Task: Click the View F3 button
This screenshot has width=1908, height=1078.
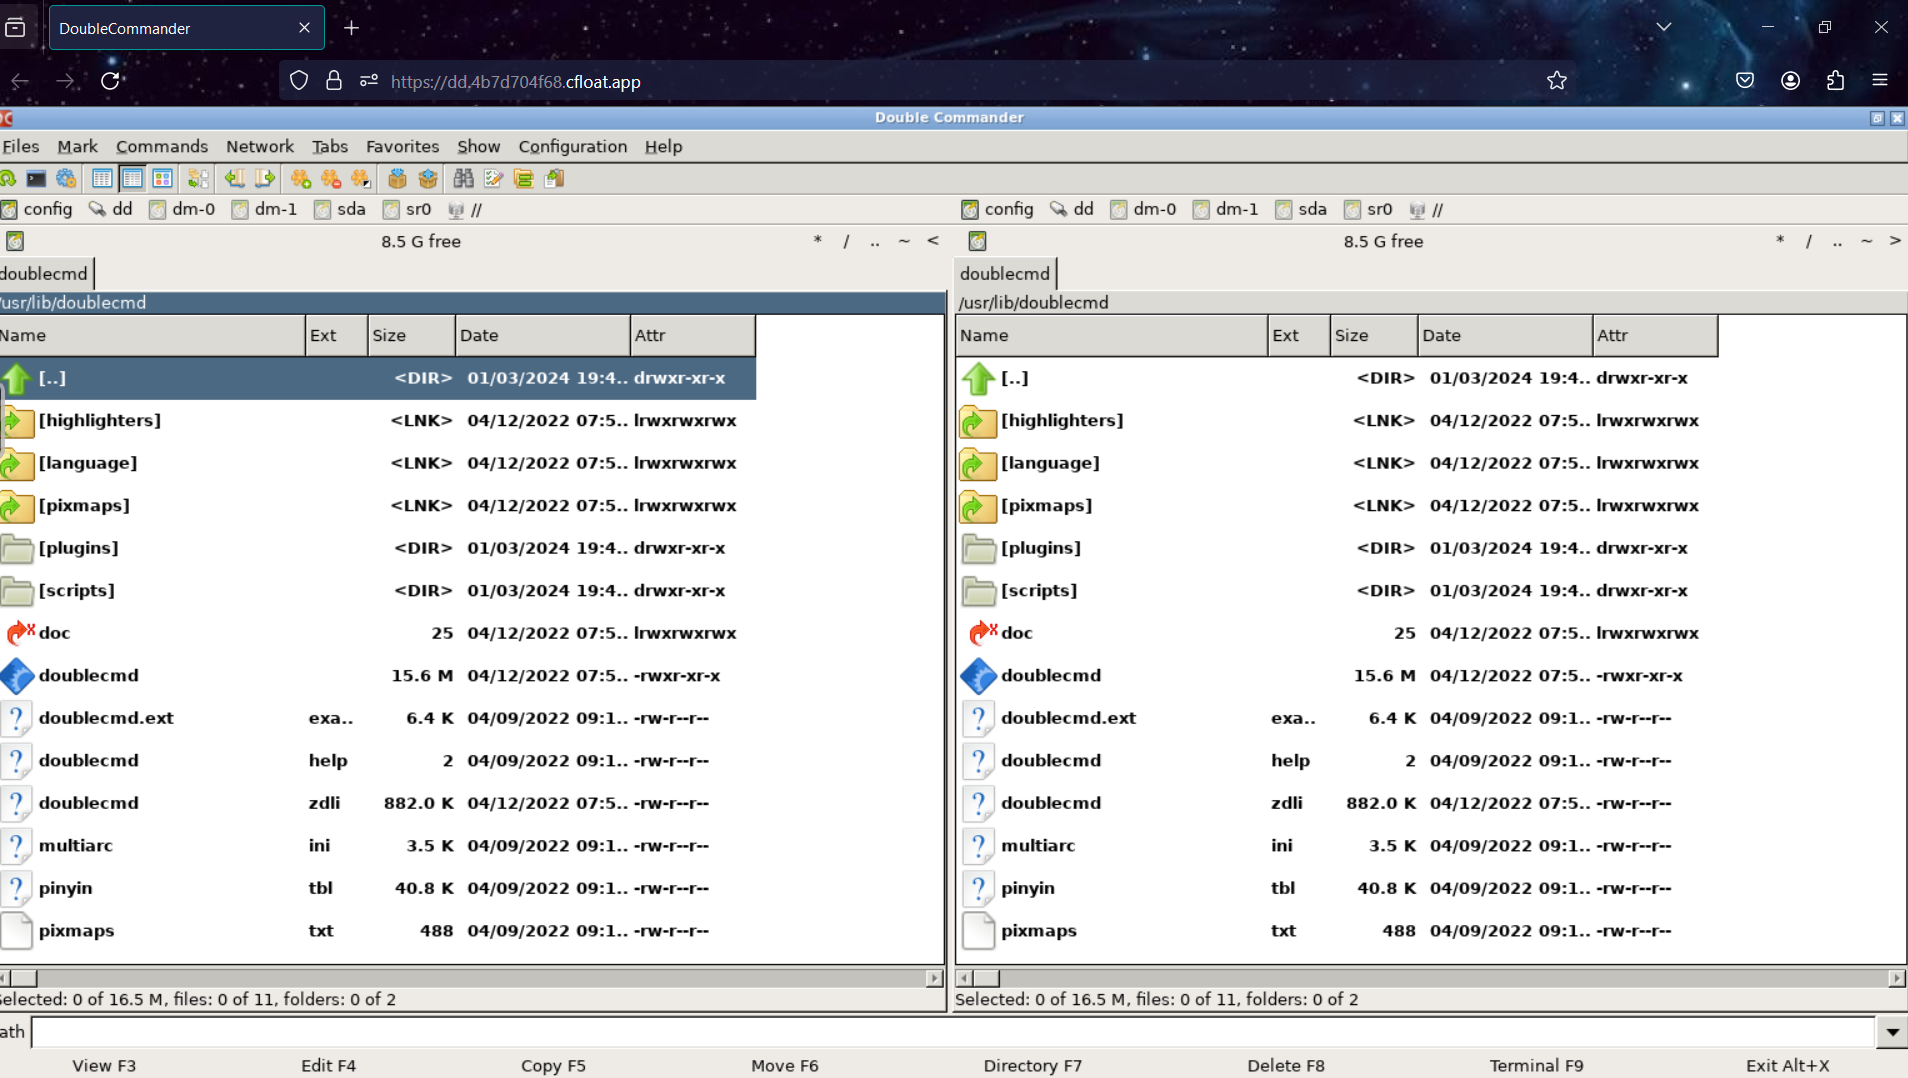Action: pos(104,1065)
